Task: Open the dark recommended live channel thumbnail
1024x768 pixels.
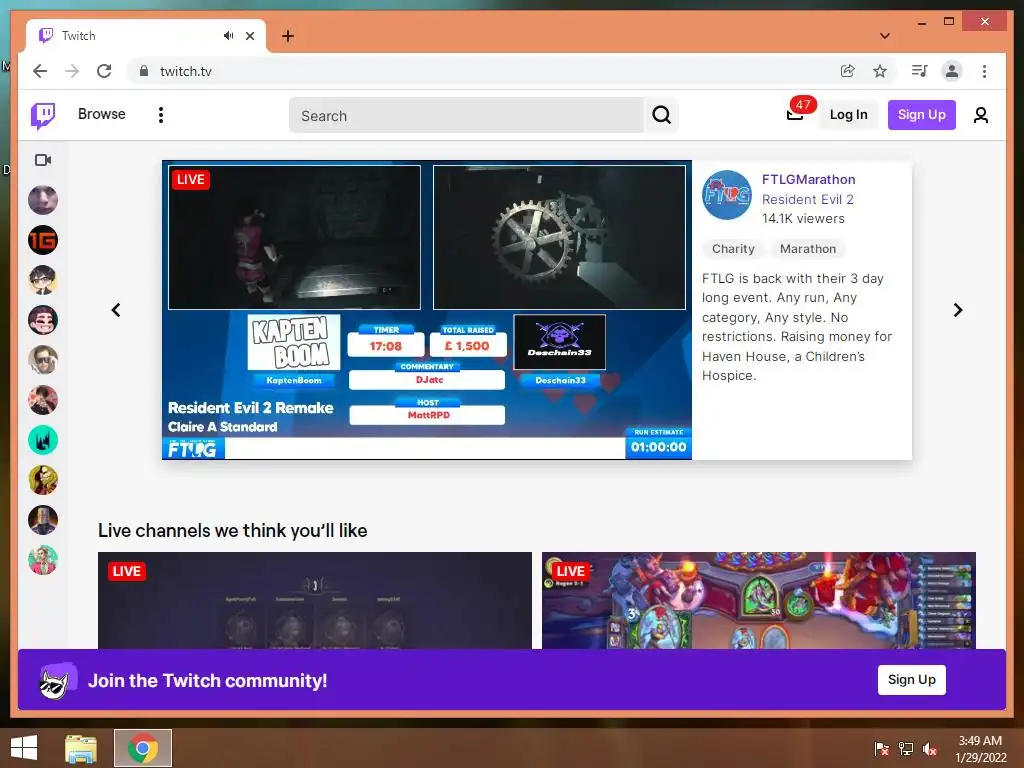Action: (315, 601)
